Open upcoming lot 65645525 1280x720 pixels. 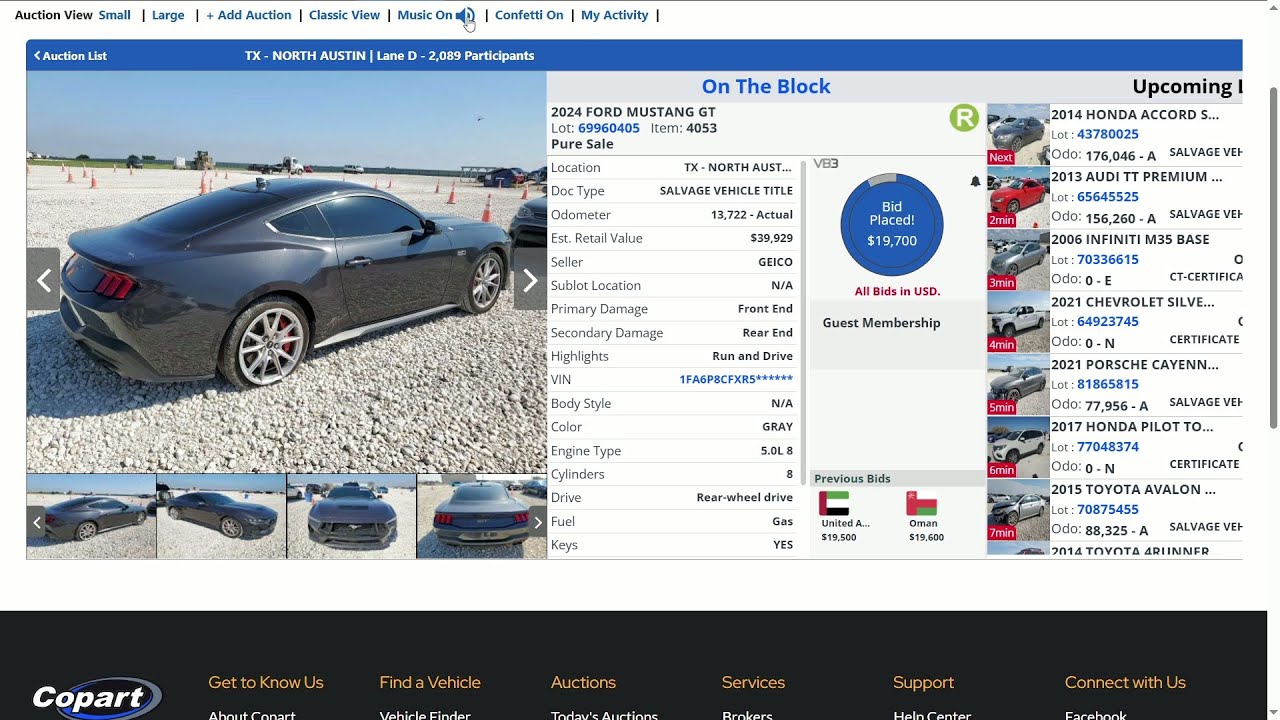coord(1108,197)
